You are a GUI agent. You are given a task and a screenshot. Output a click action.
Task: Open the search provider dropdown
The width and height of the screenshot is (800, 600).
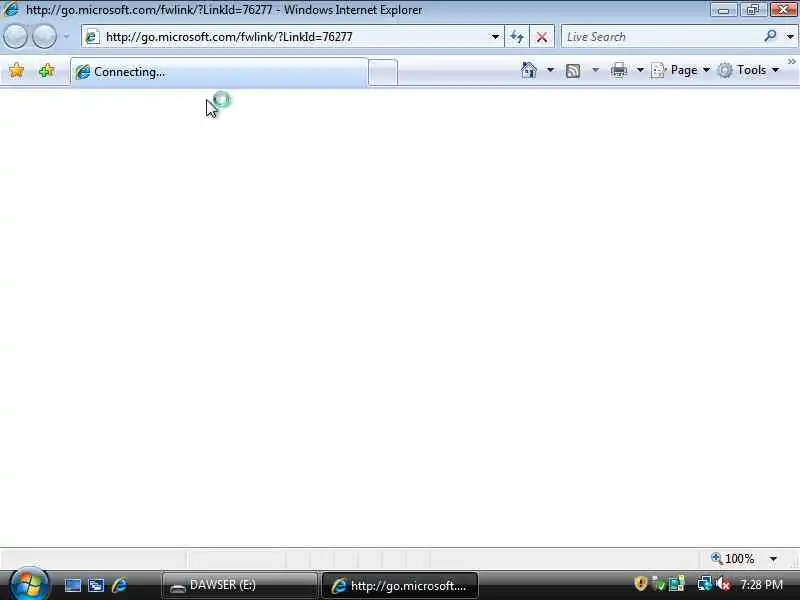click(x=790, y=37)
